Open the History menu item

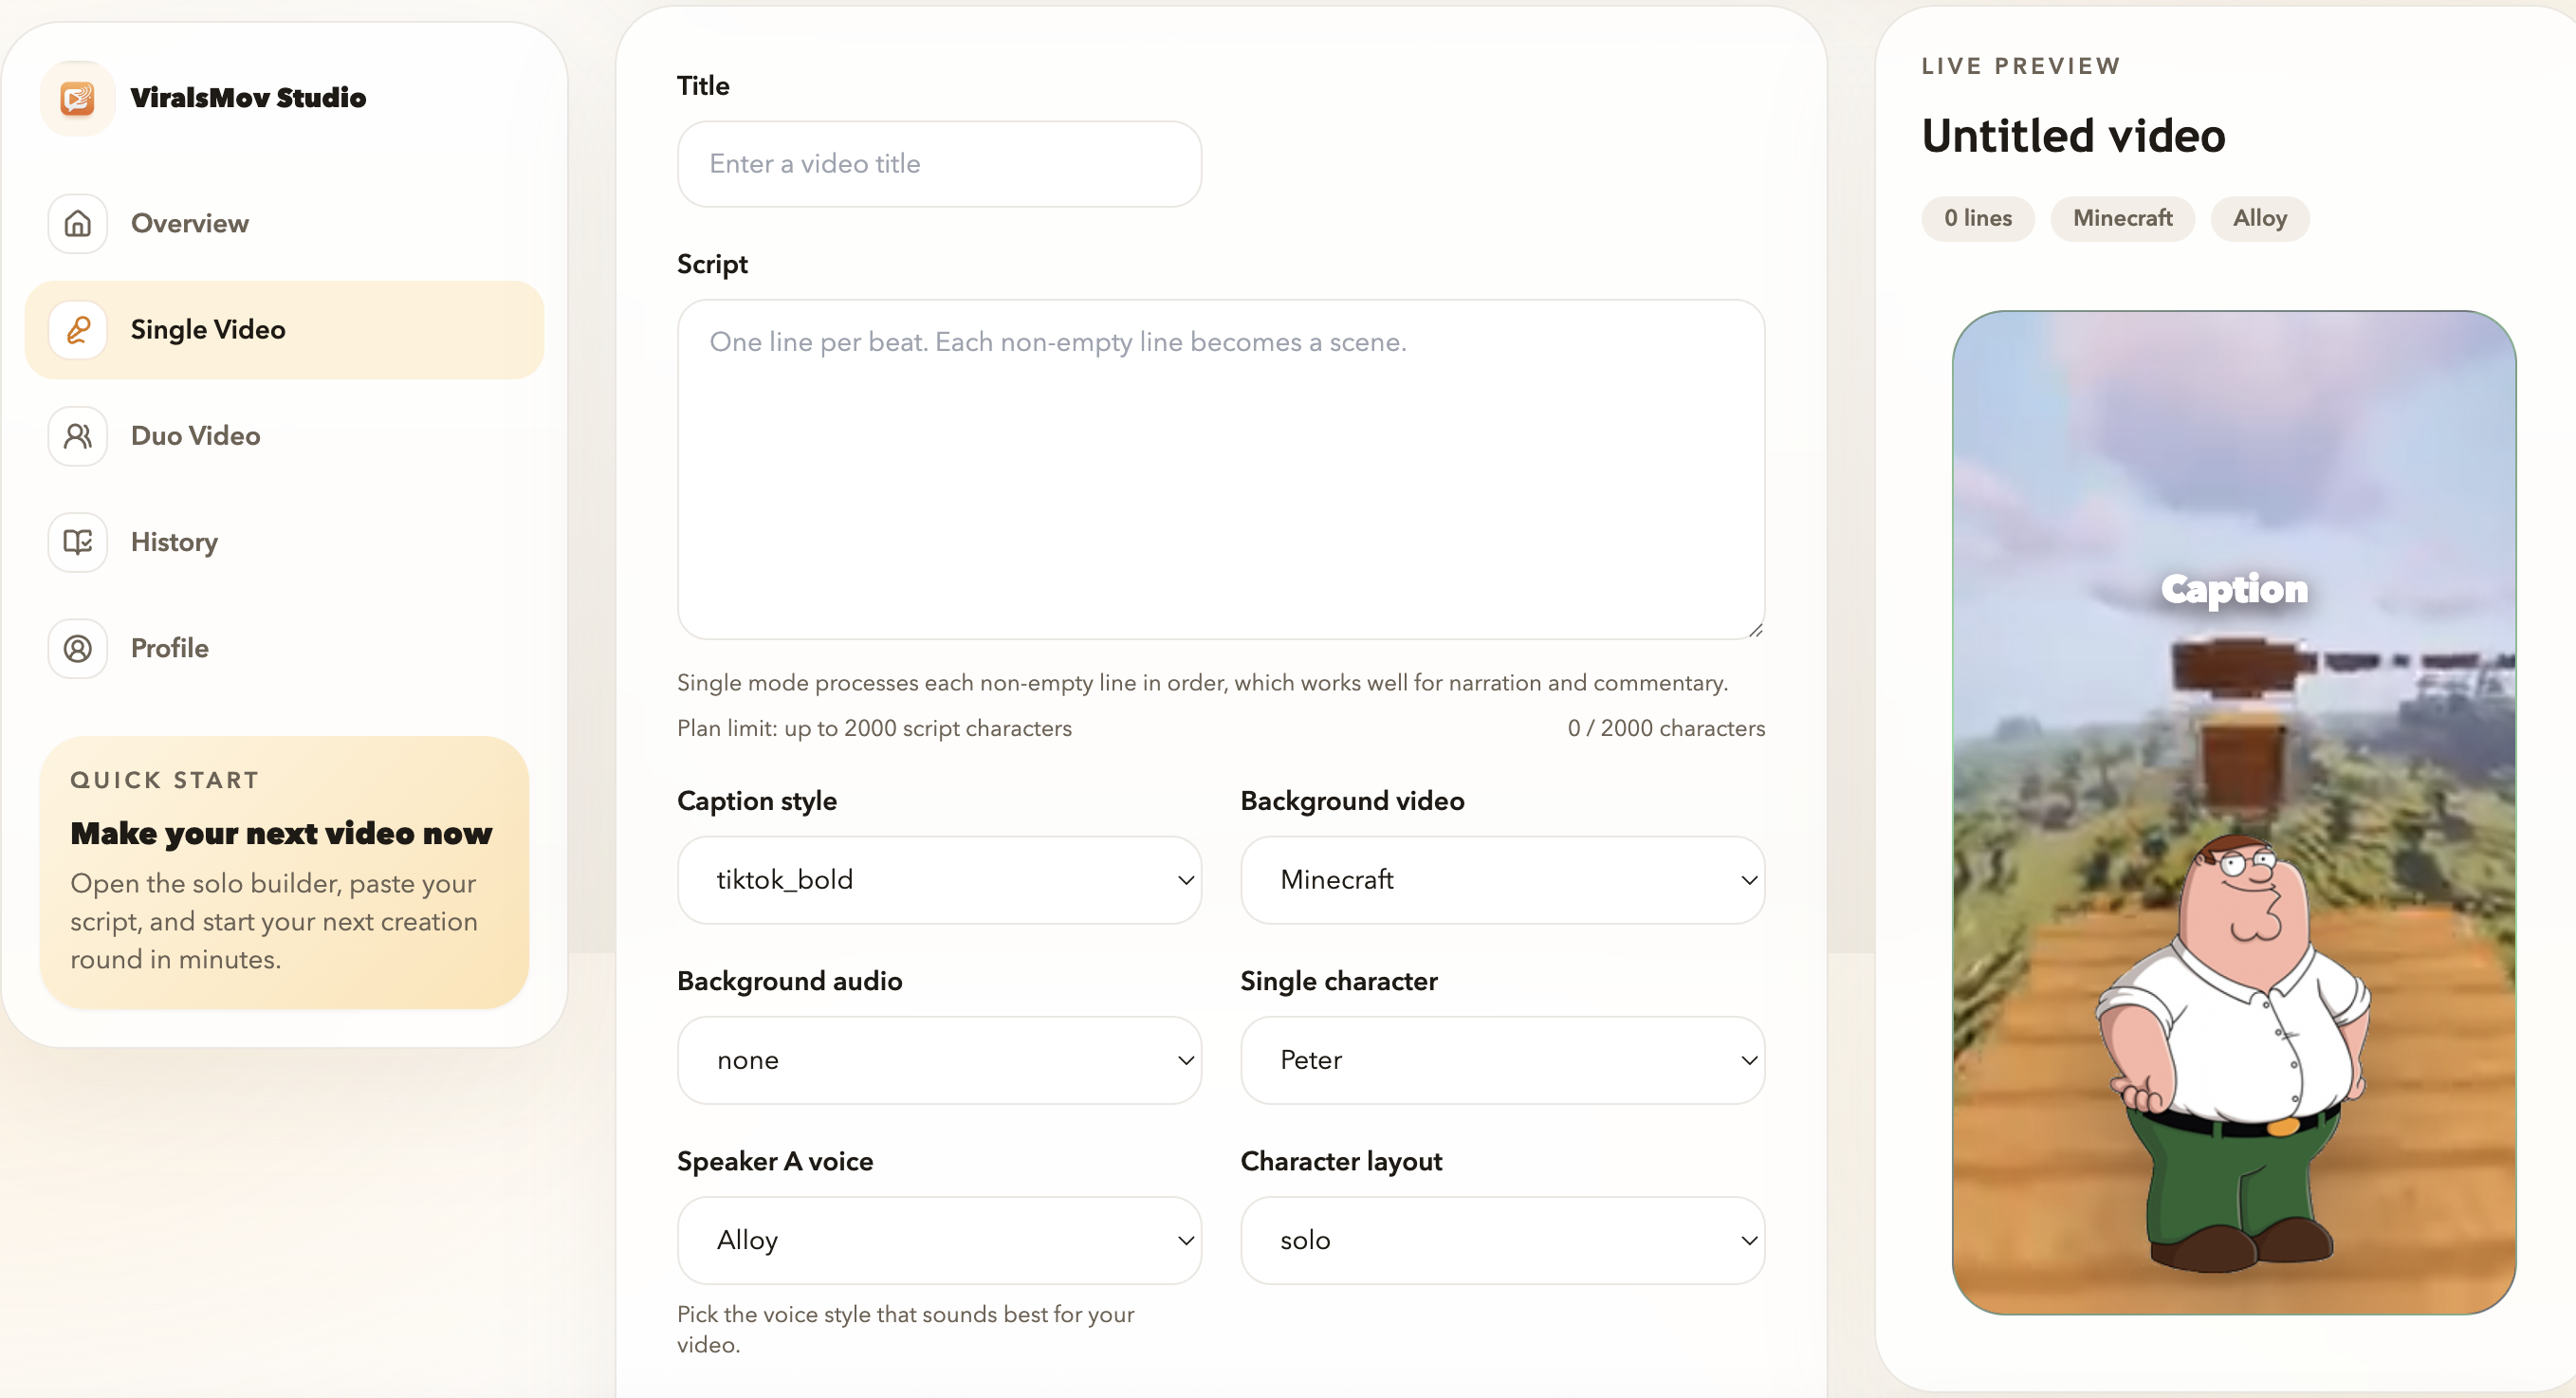click(174, 542)
